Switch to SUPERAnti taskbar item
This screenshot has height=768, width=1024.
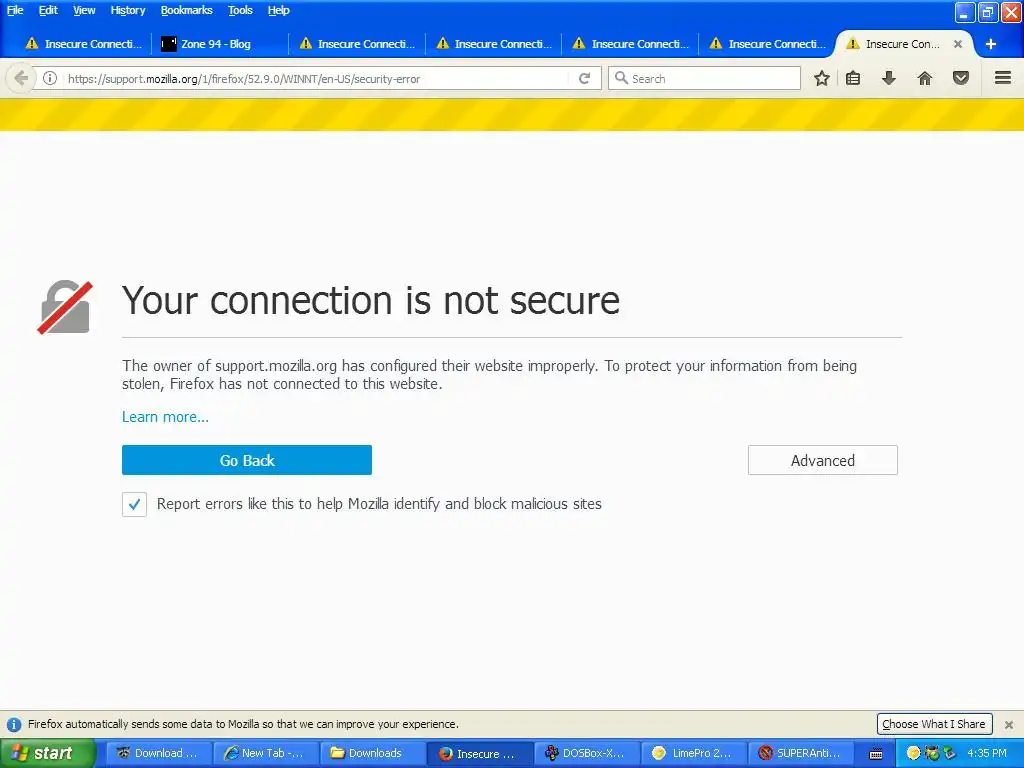click(801, 753)
